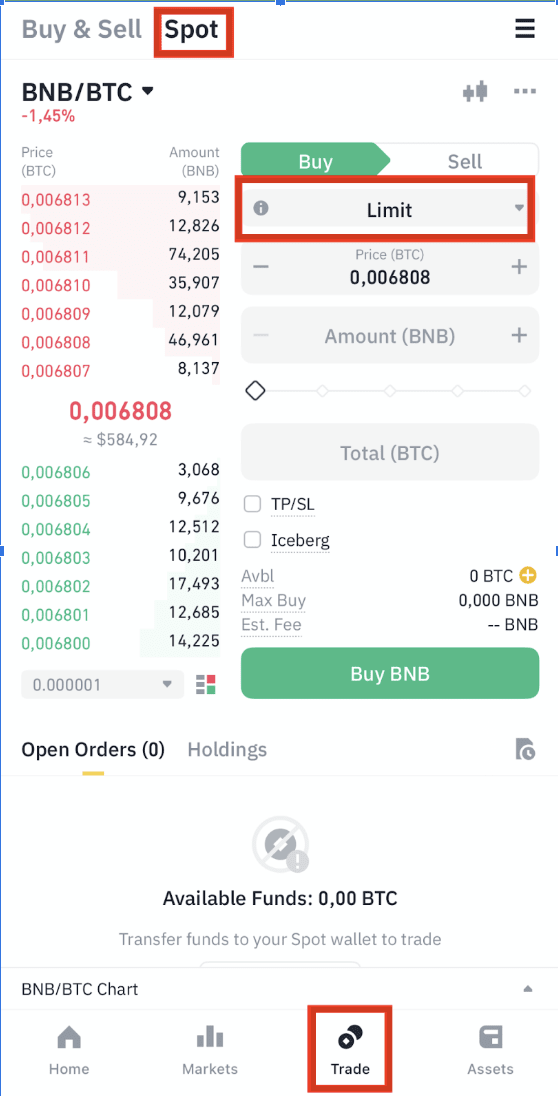Screen dimensions: 558x1096
Task: Switch to the Holdings tab
Action: 227,750
